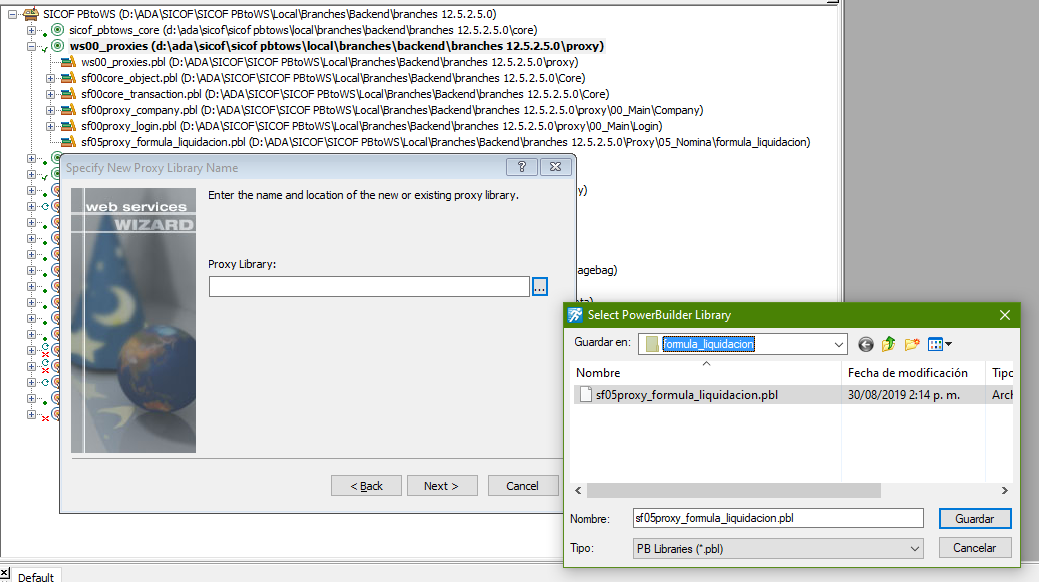Click the SICOF PBtoWS workspace icon

coord(31,13)
